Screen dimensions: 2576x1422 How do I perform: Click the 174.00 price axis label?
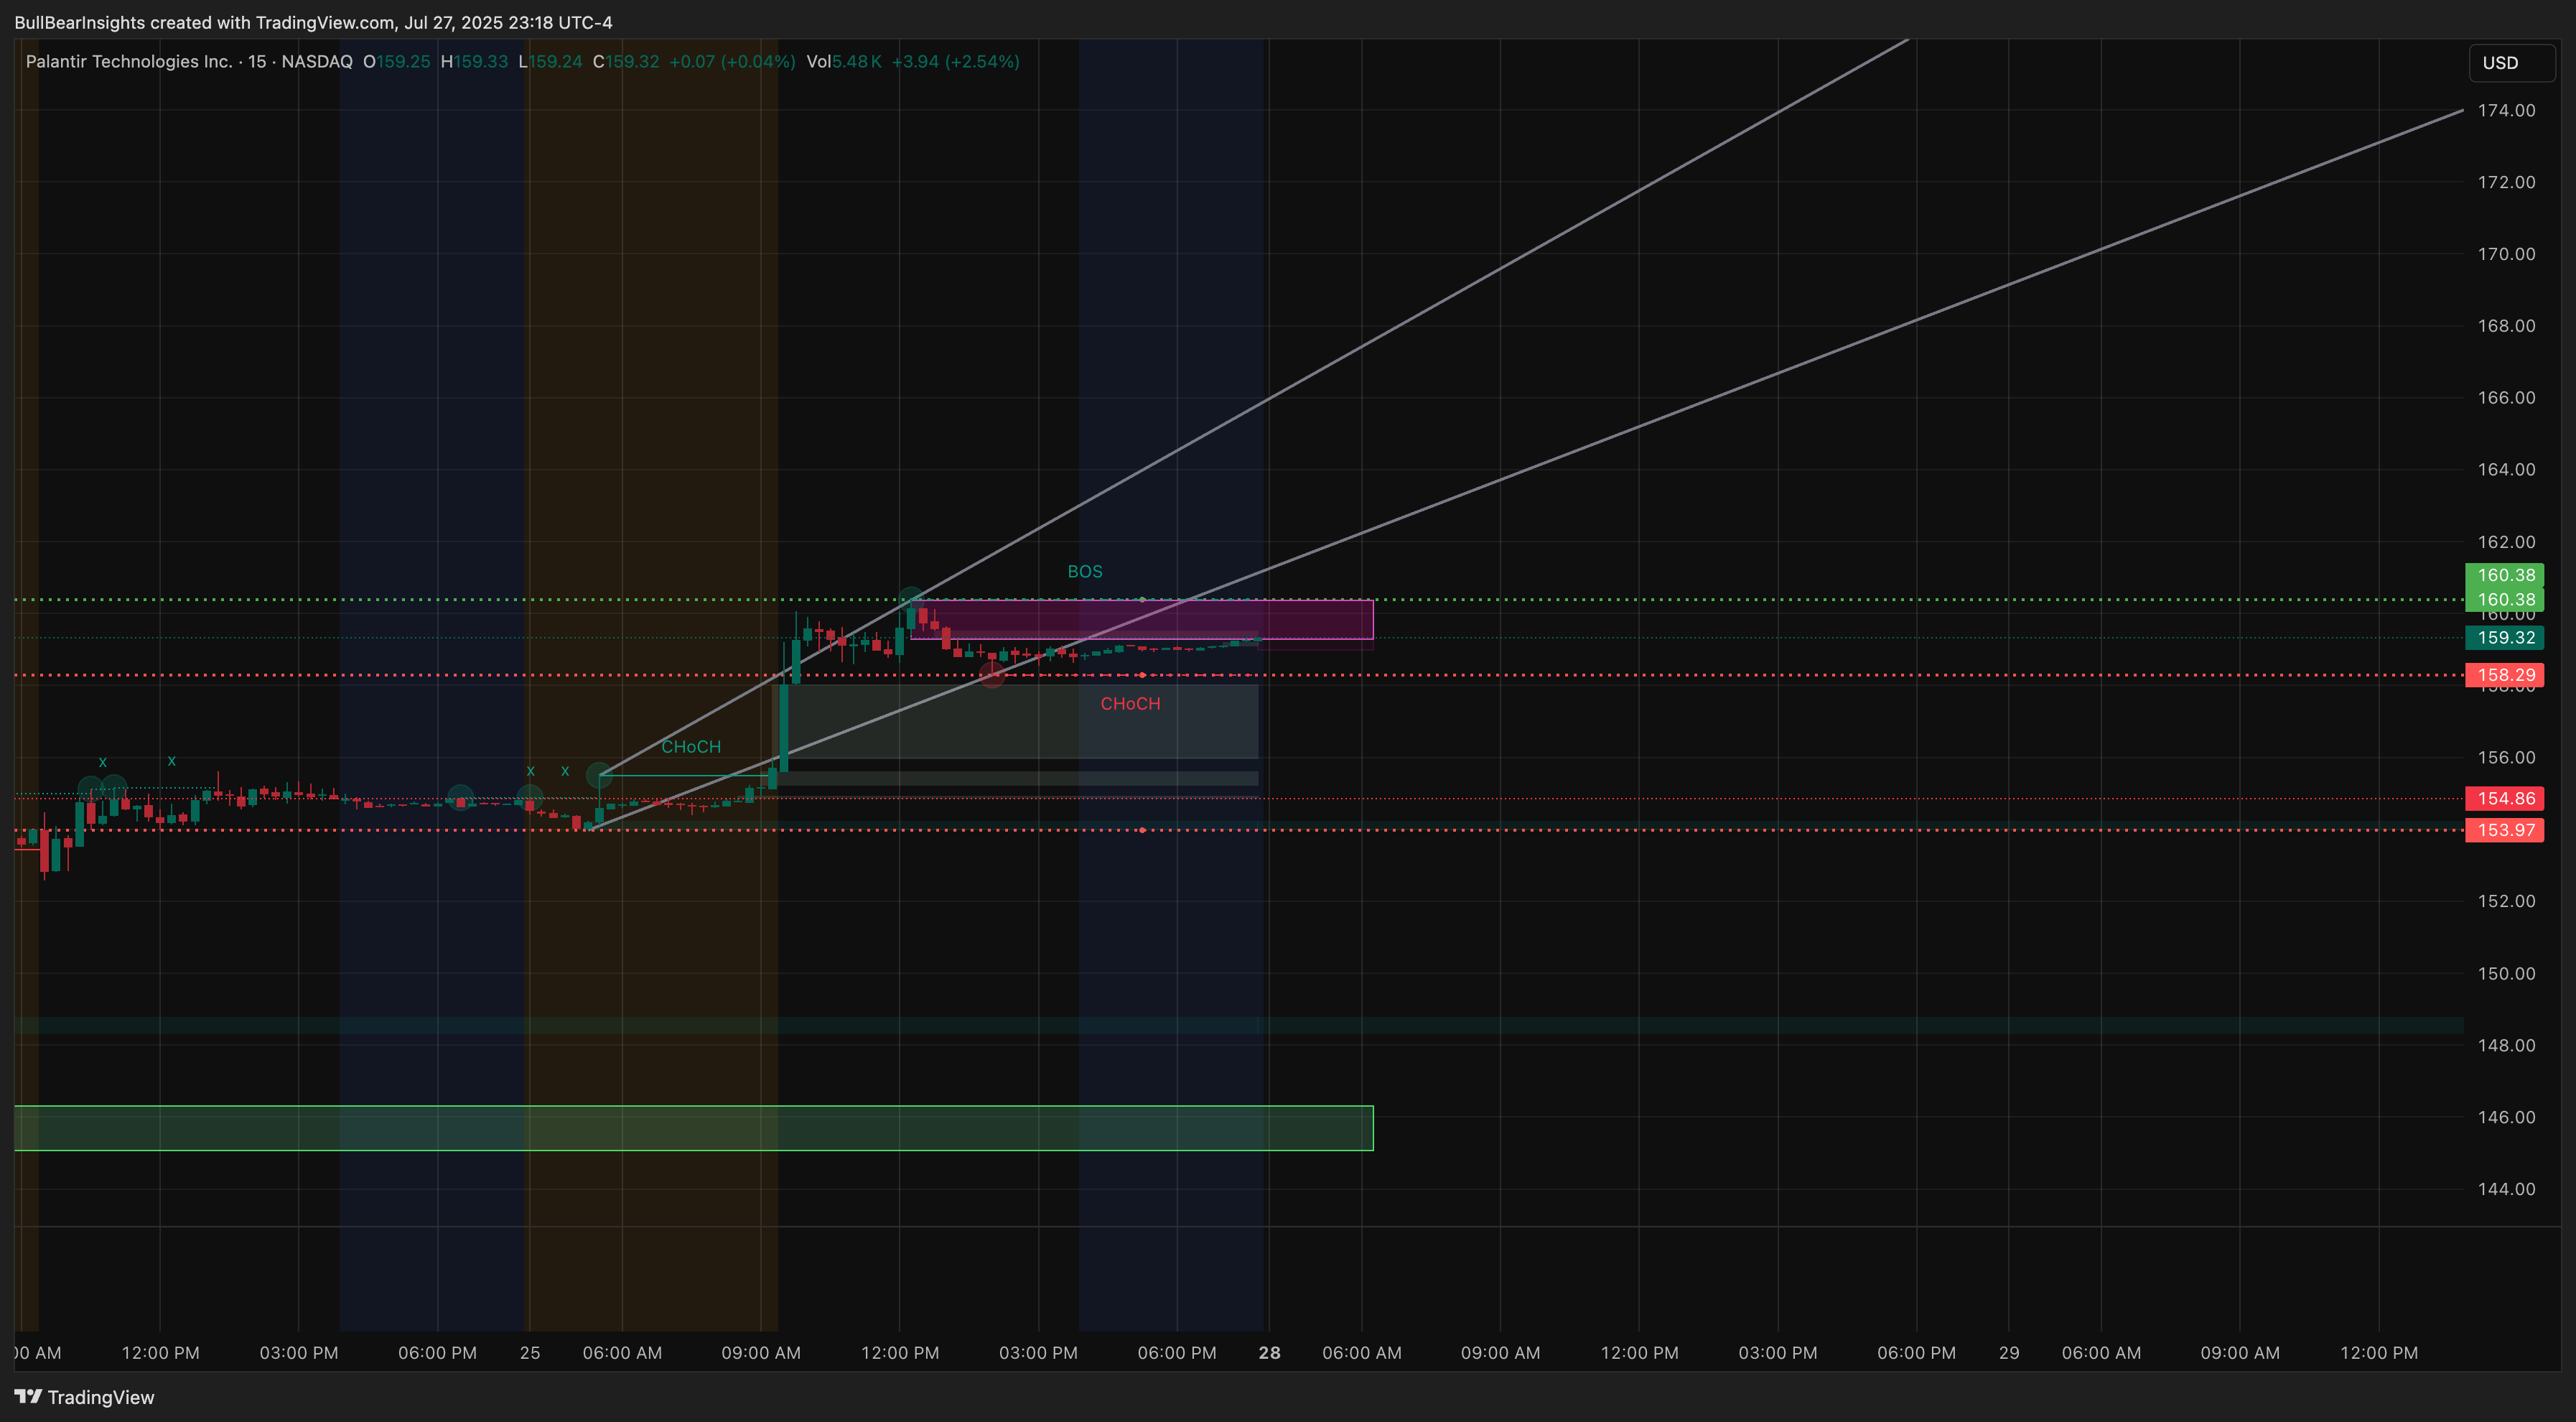tap(2506, 110)
